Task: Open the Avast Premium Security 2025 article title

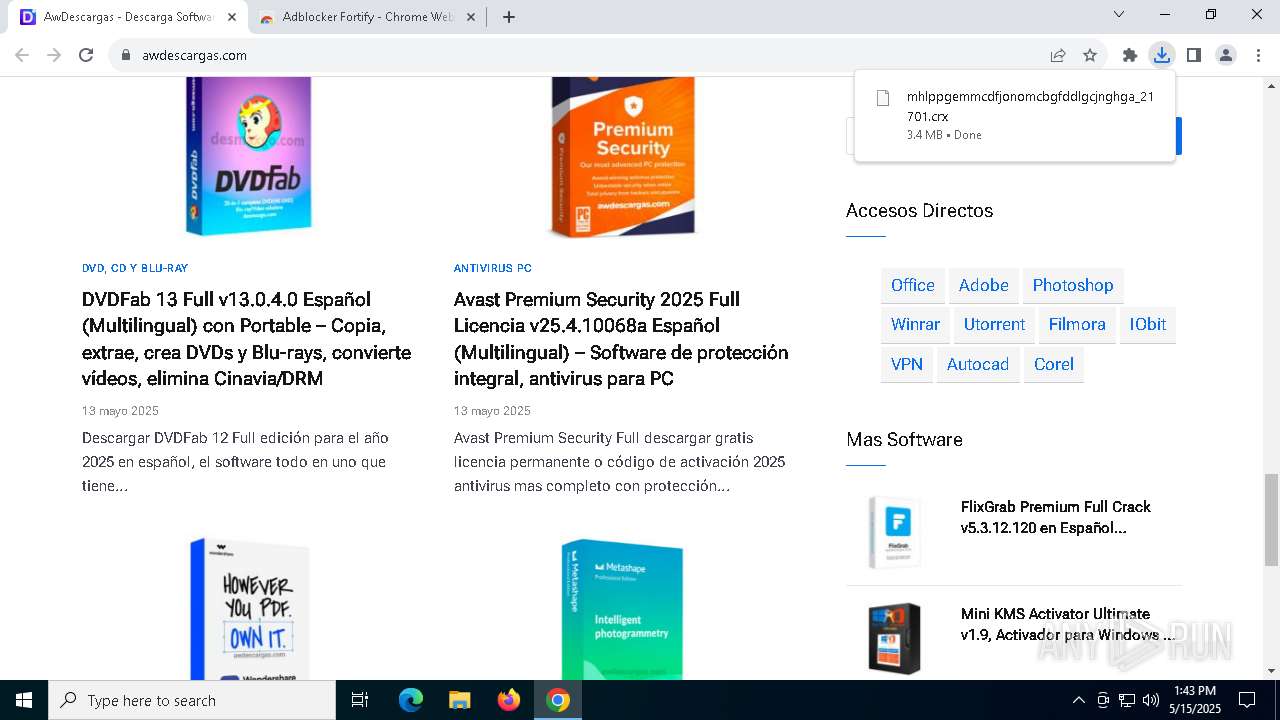Action: pos(621,339)
